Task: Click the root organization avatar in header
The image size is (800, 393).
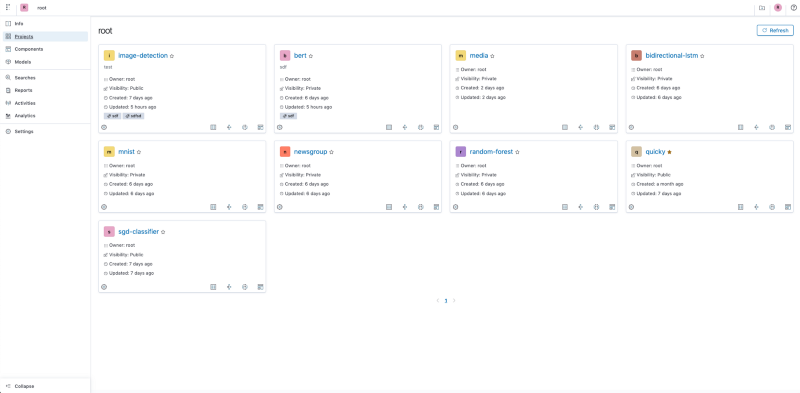Action: coord(23,8)
